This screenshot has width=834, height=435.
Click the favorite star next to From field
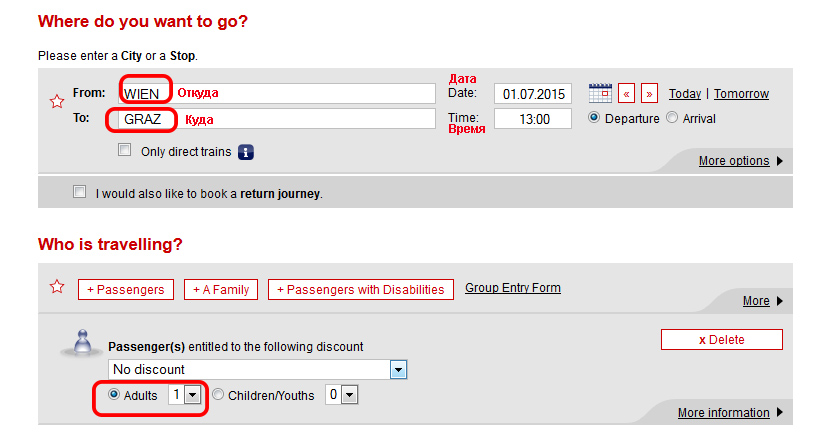click(57, 101)
